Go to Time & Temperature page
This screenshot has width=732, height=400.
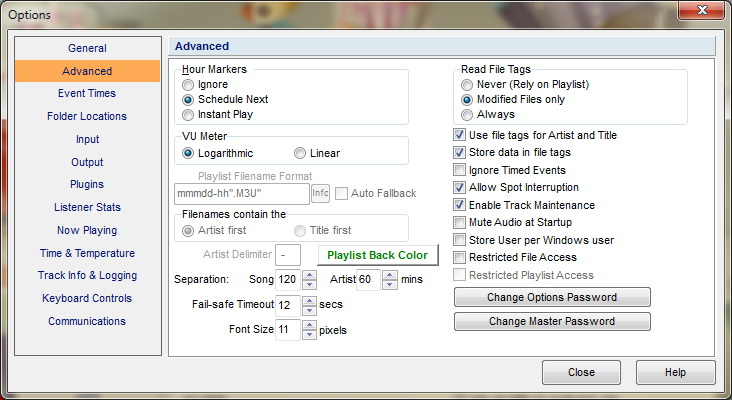click(x=87, y=253)
